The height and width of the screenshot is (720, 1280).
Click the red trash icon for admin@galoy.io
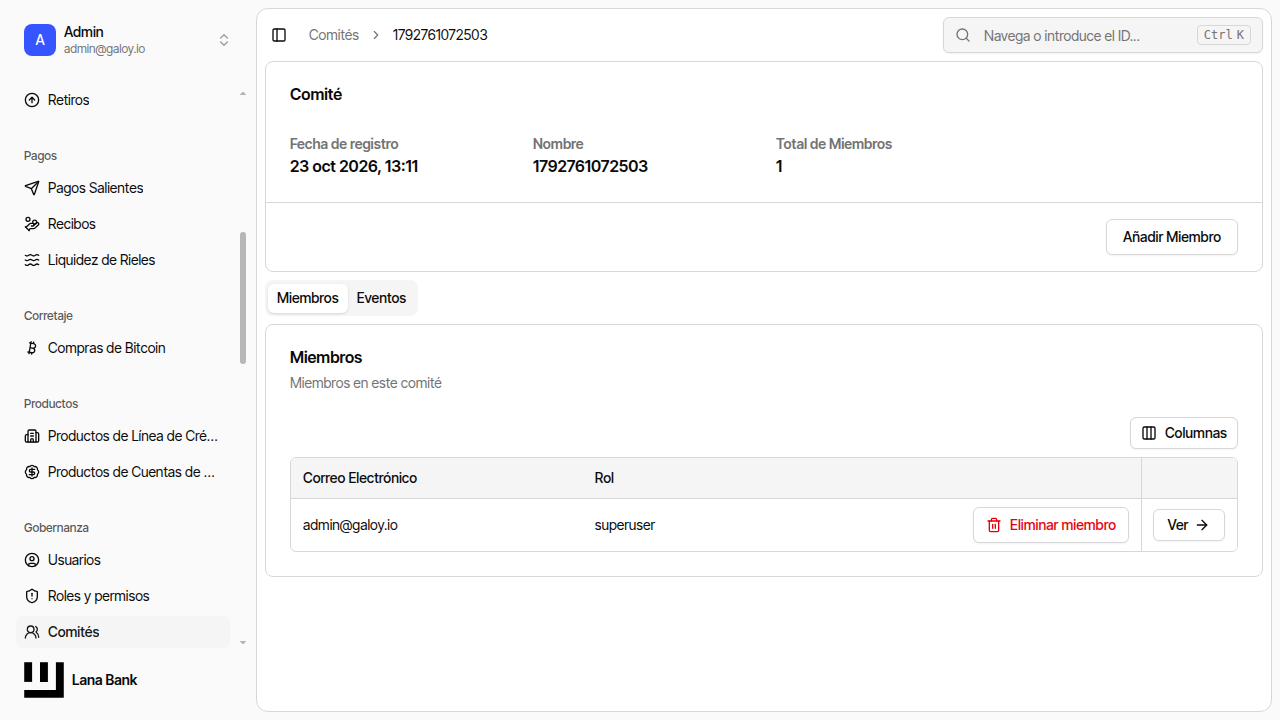point(994,525)
